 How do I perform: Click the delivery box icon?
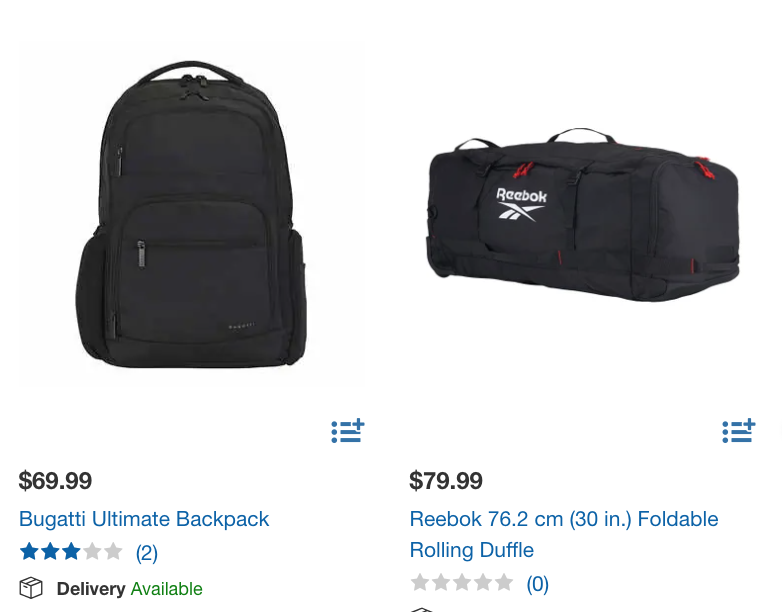click(31, 588)
